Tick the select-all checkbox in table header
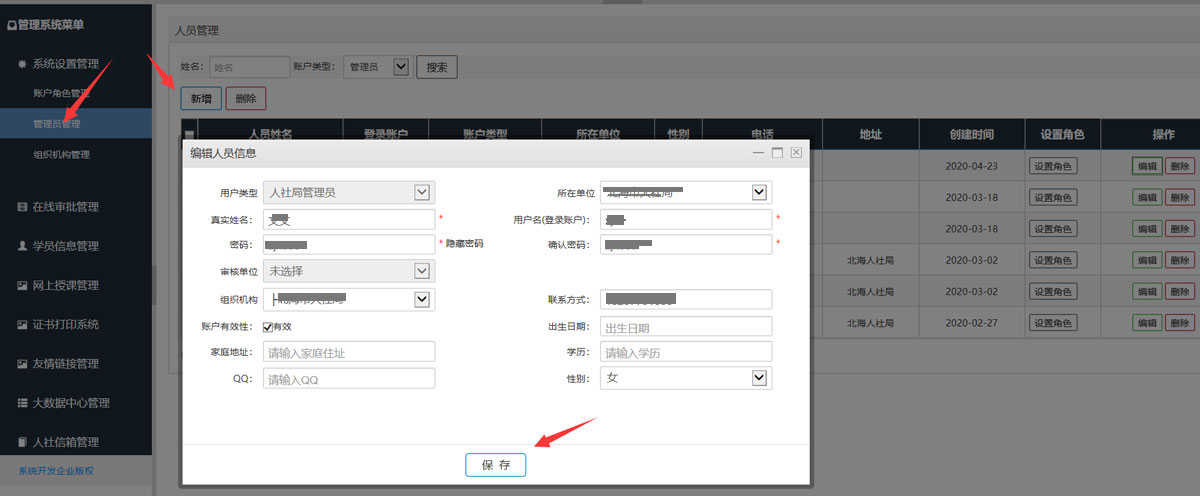The width and height of the screenshot is (1200, 496). pos(189,134)
